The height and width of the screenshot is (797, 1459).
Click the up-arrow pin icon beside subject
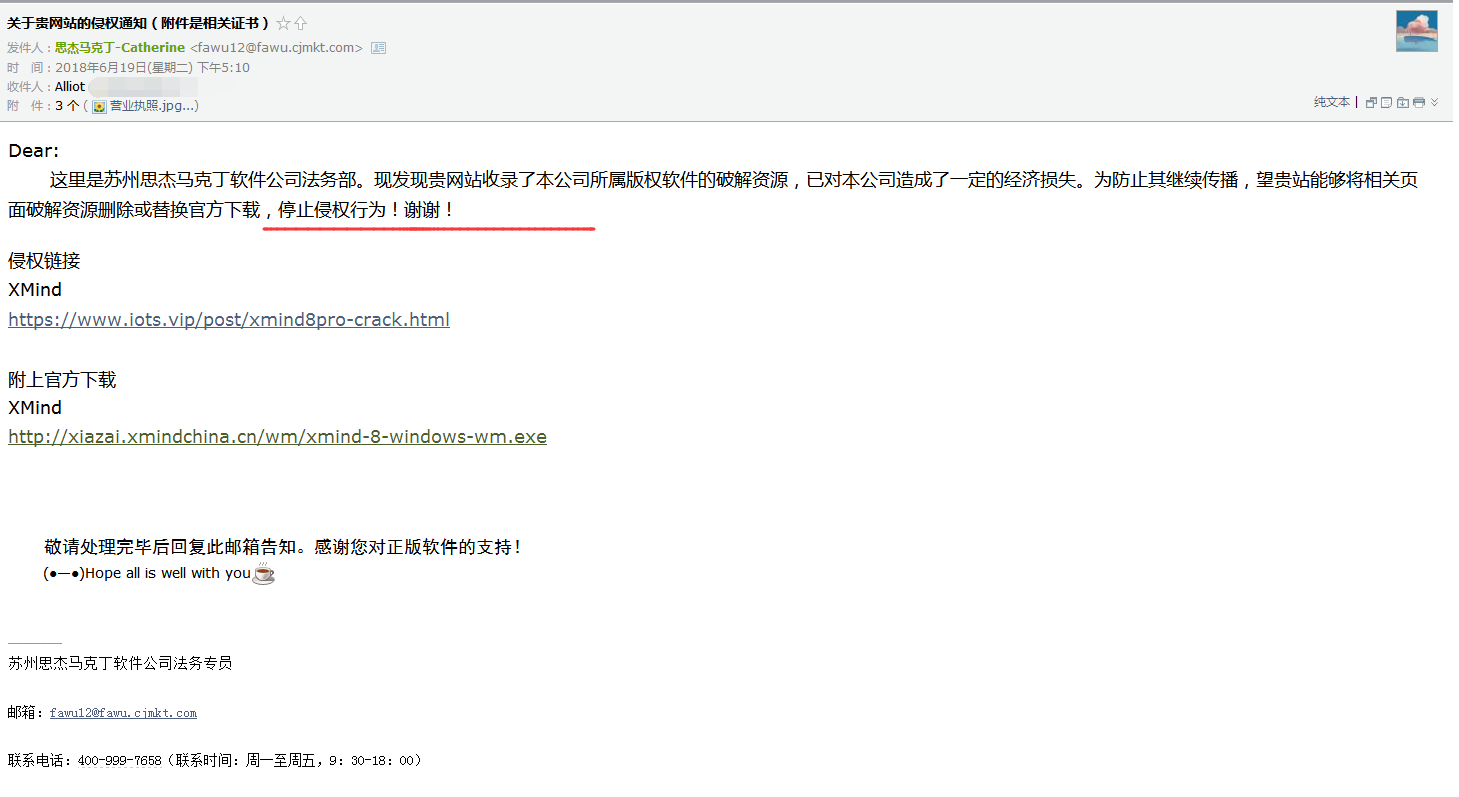pos(300,23)
